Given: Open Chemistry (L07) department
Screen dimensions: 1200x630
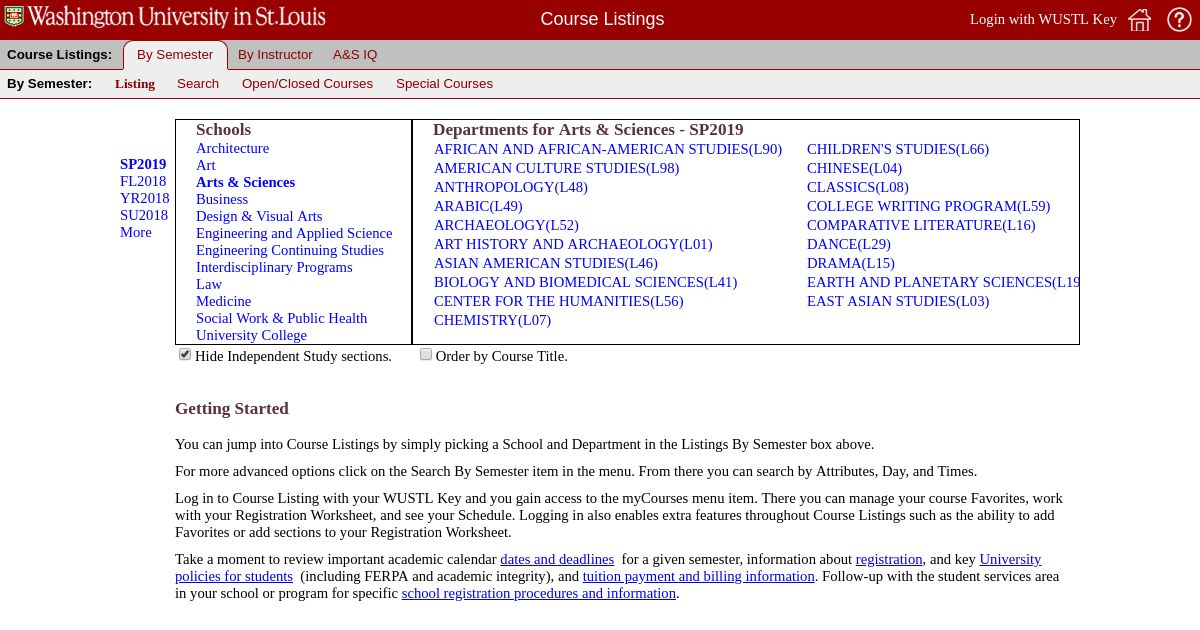Looking at the screenshot, I should click(492, 320).
